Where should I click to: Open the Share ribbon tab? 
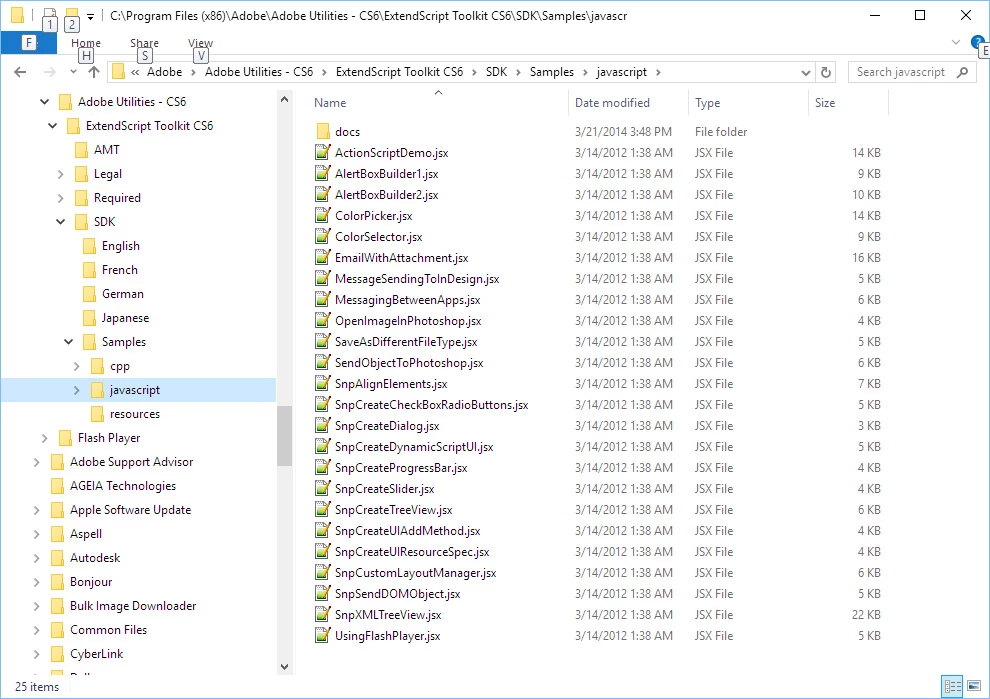tap(144, 42)
